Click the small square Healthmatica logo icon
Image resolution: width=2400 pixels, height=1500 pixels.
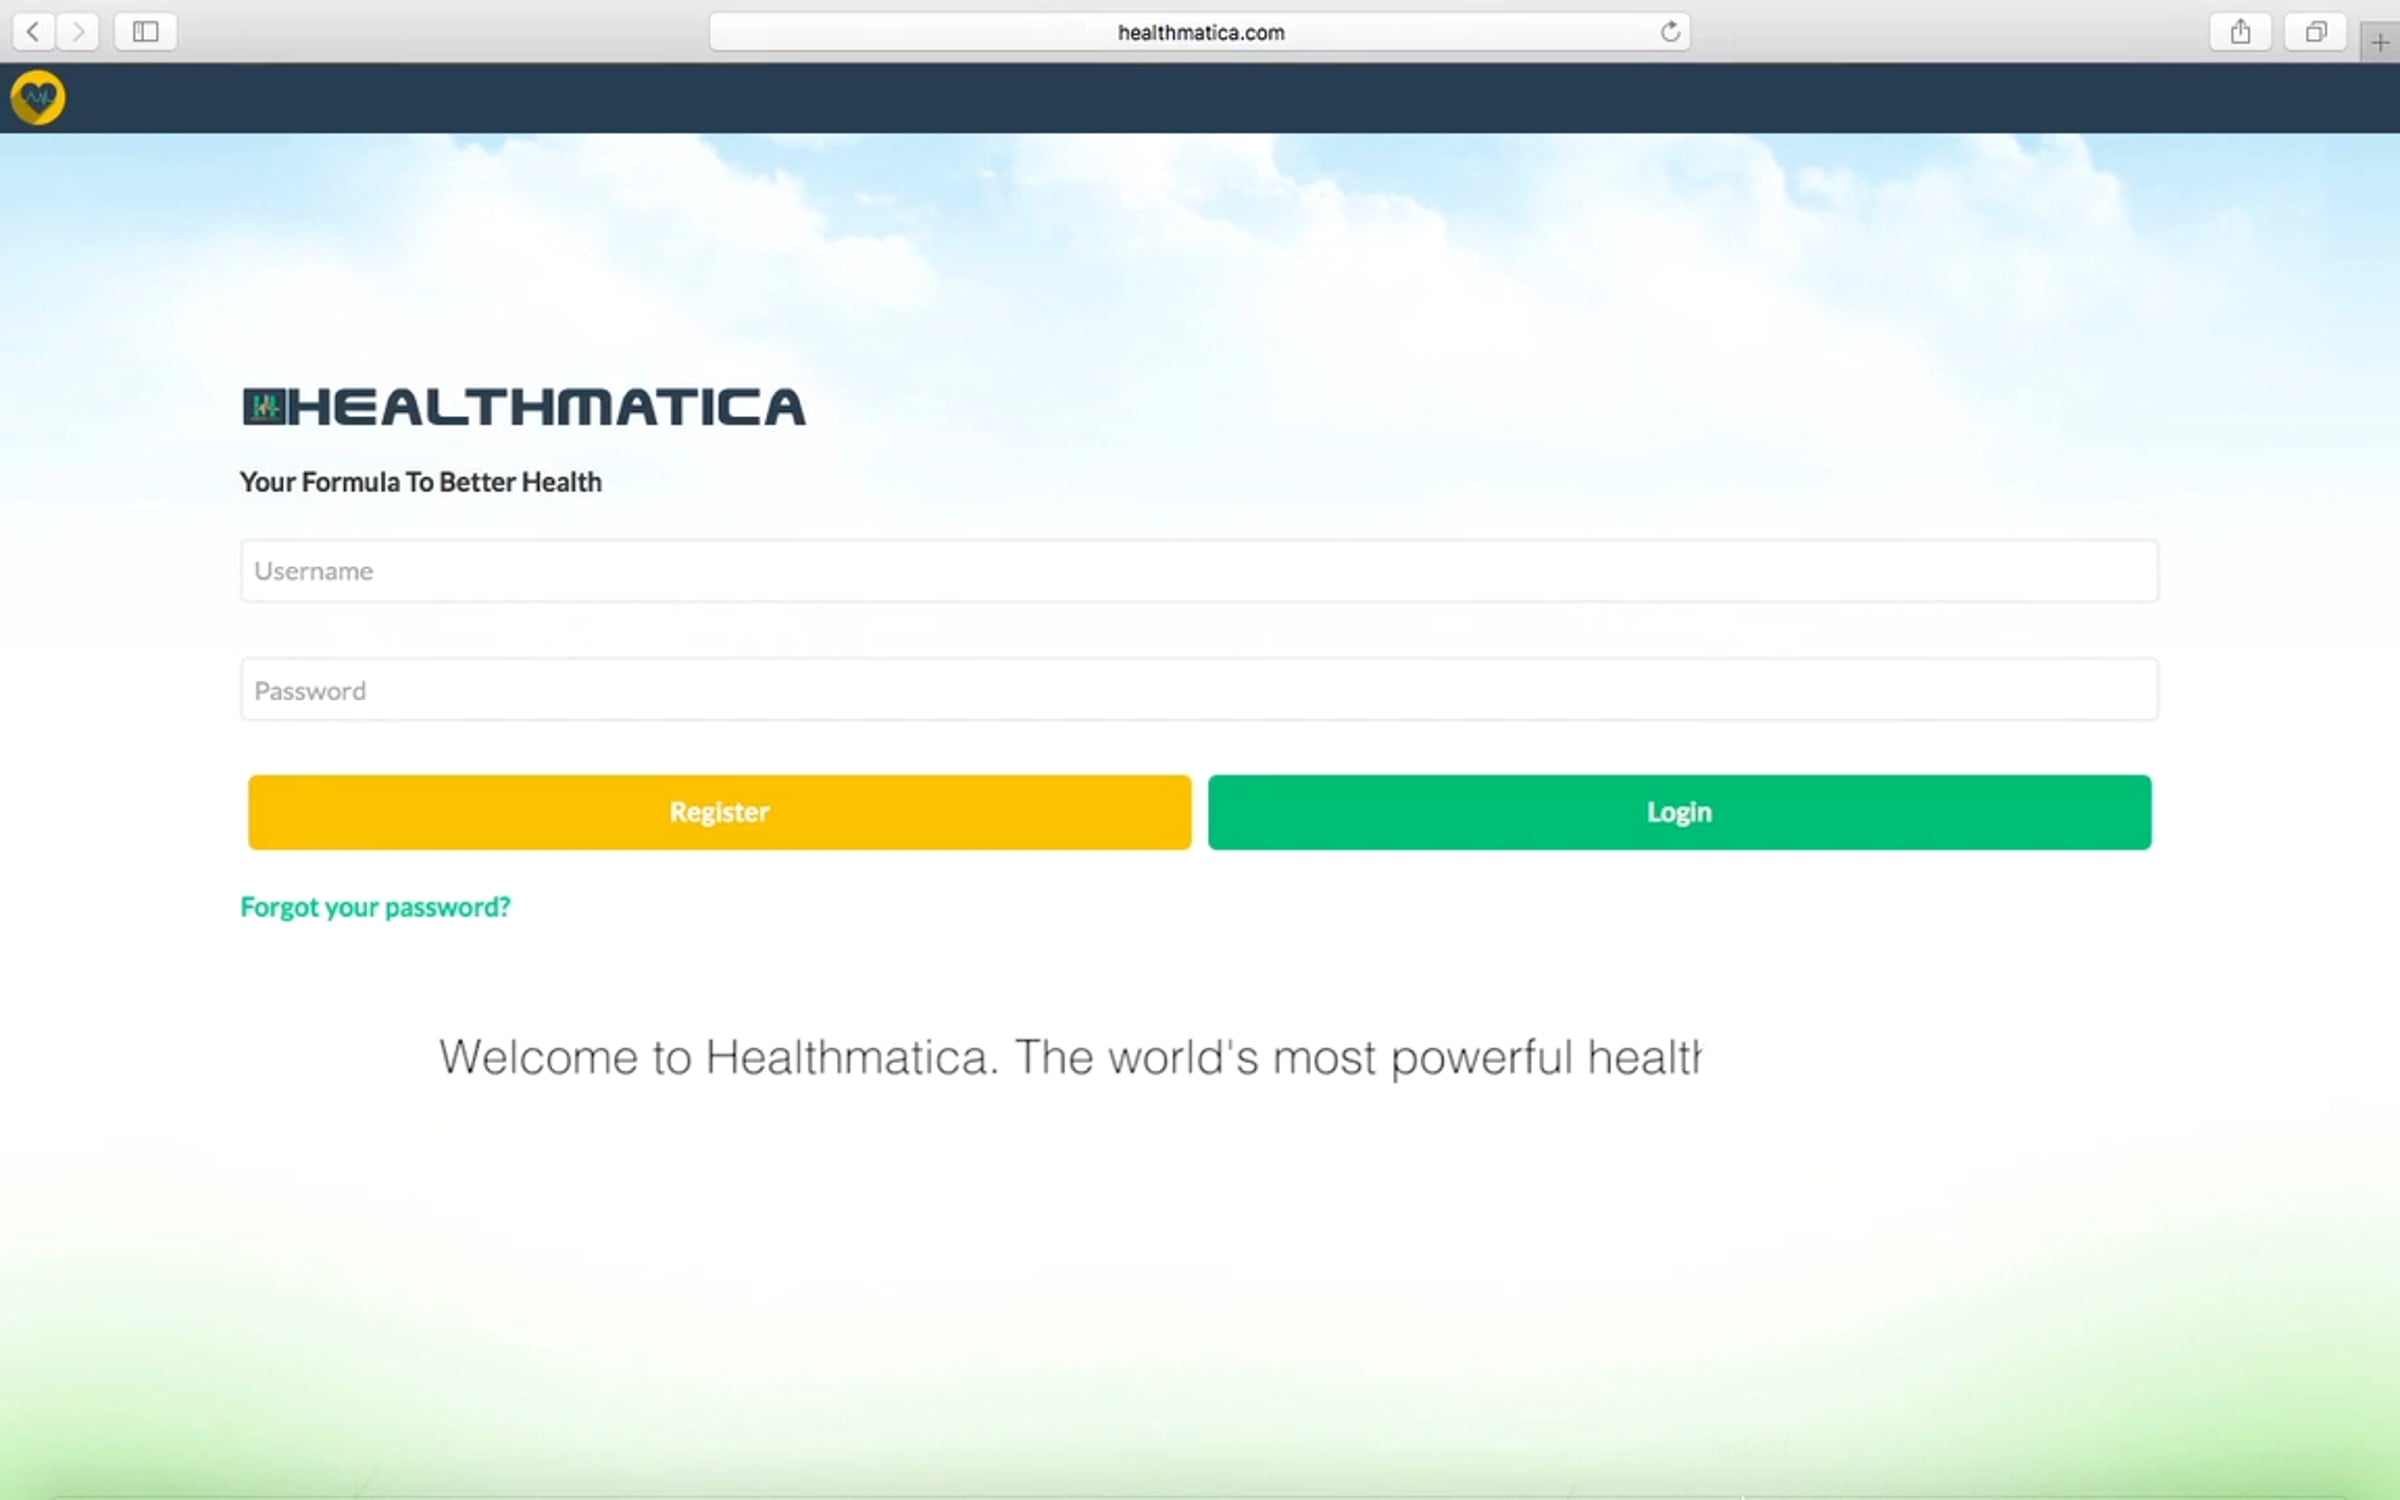[x=264, y=407]
